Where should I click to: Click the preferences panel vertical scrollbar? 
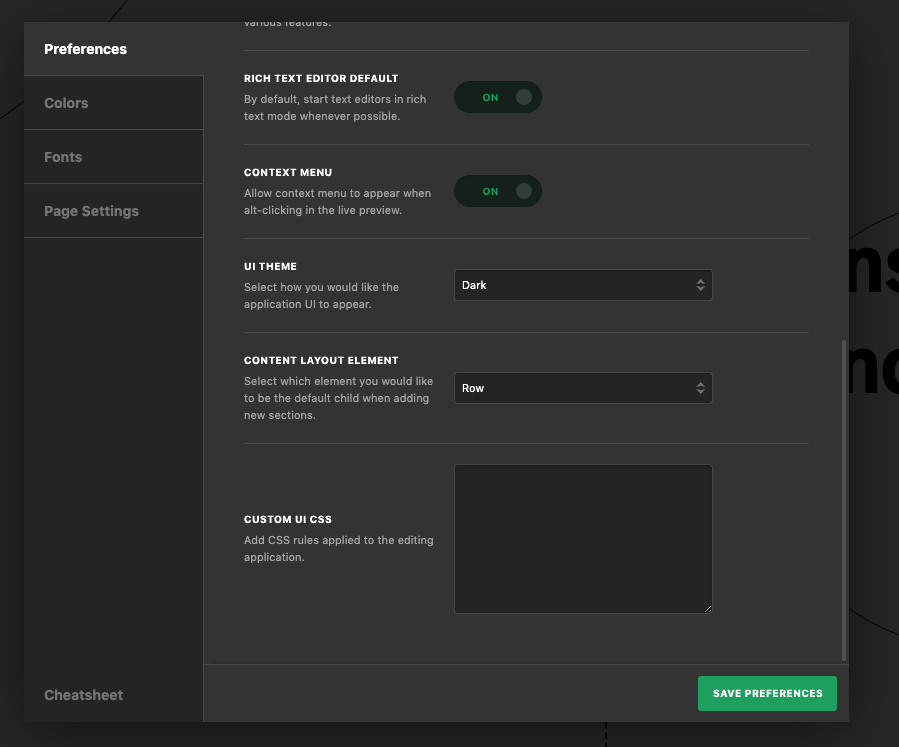[x=845, y=500]
